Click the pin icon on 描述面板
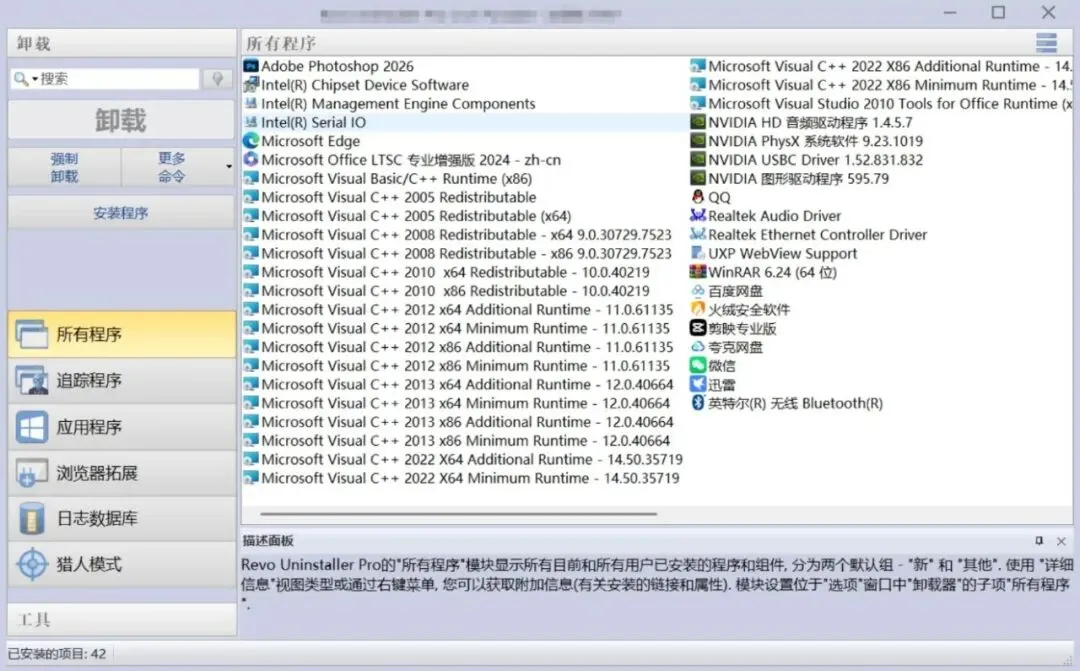This screenshot has height=671, width=1080. [x=1039, y=541]
